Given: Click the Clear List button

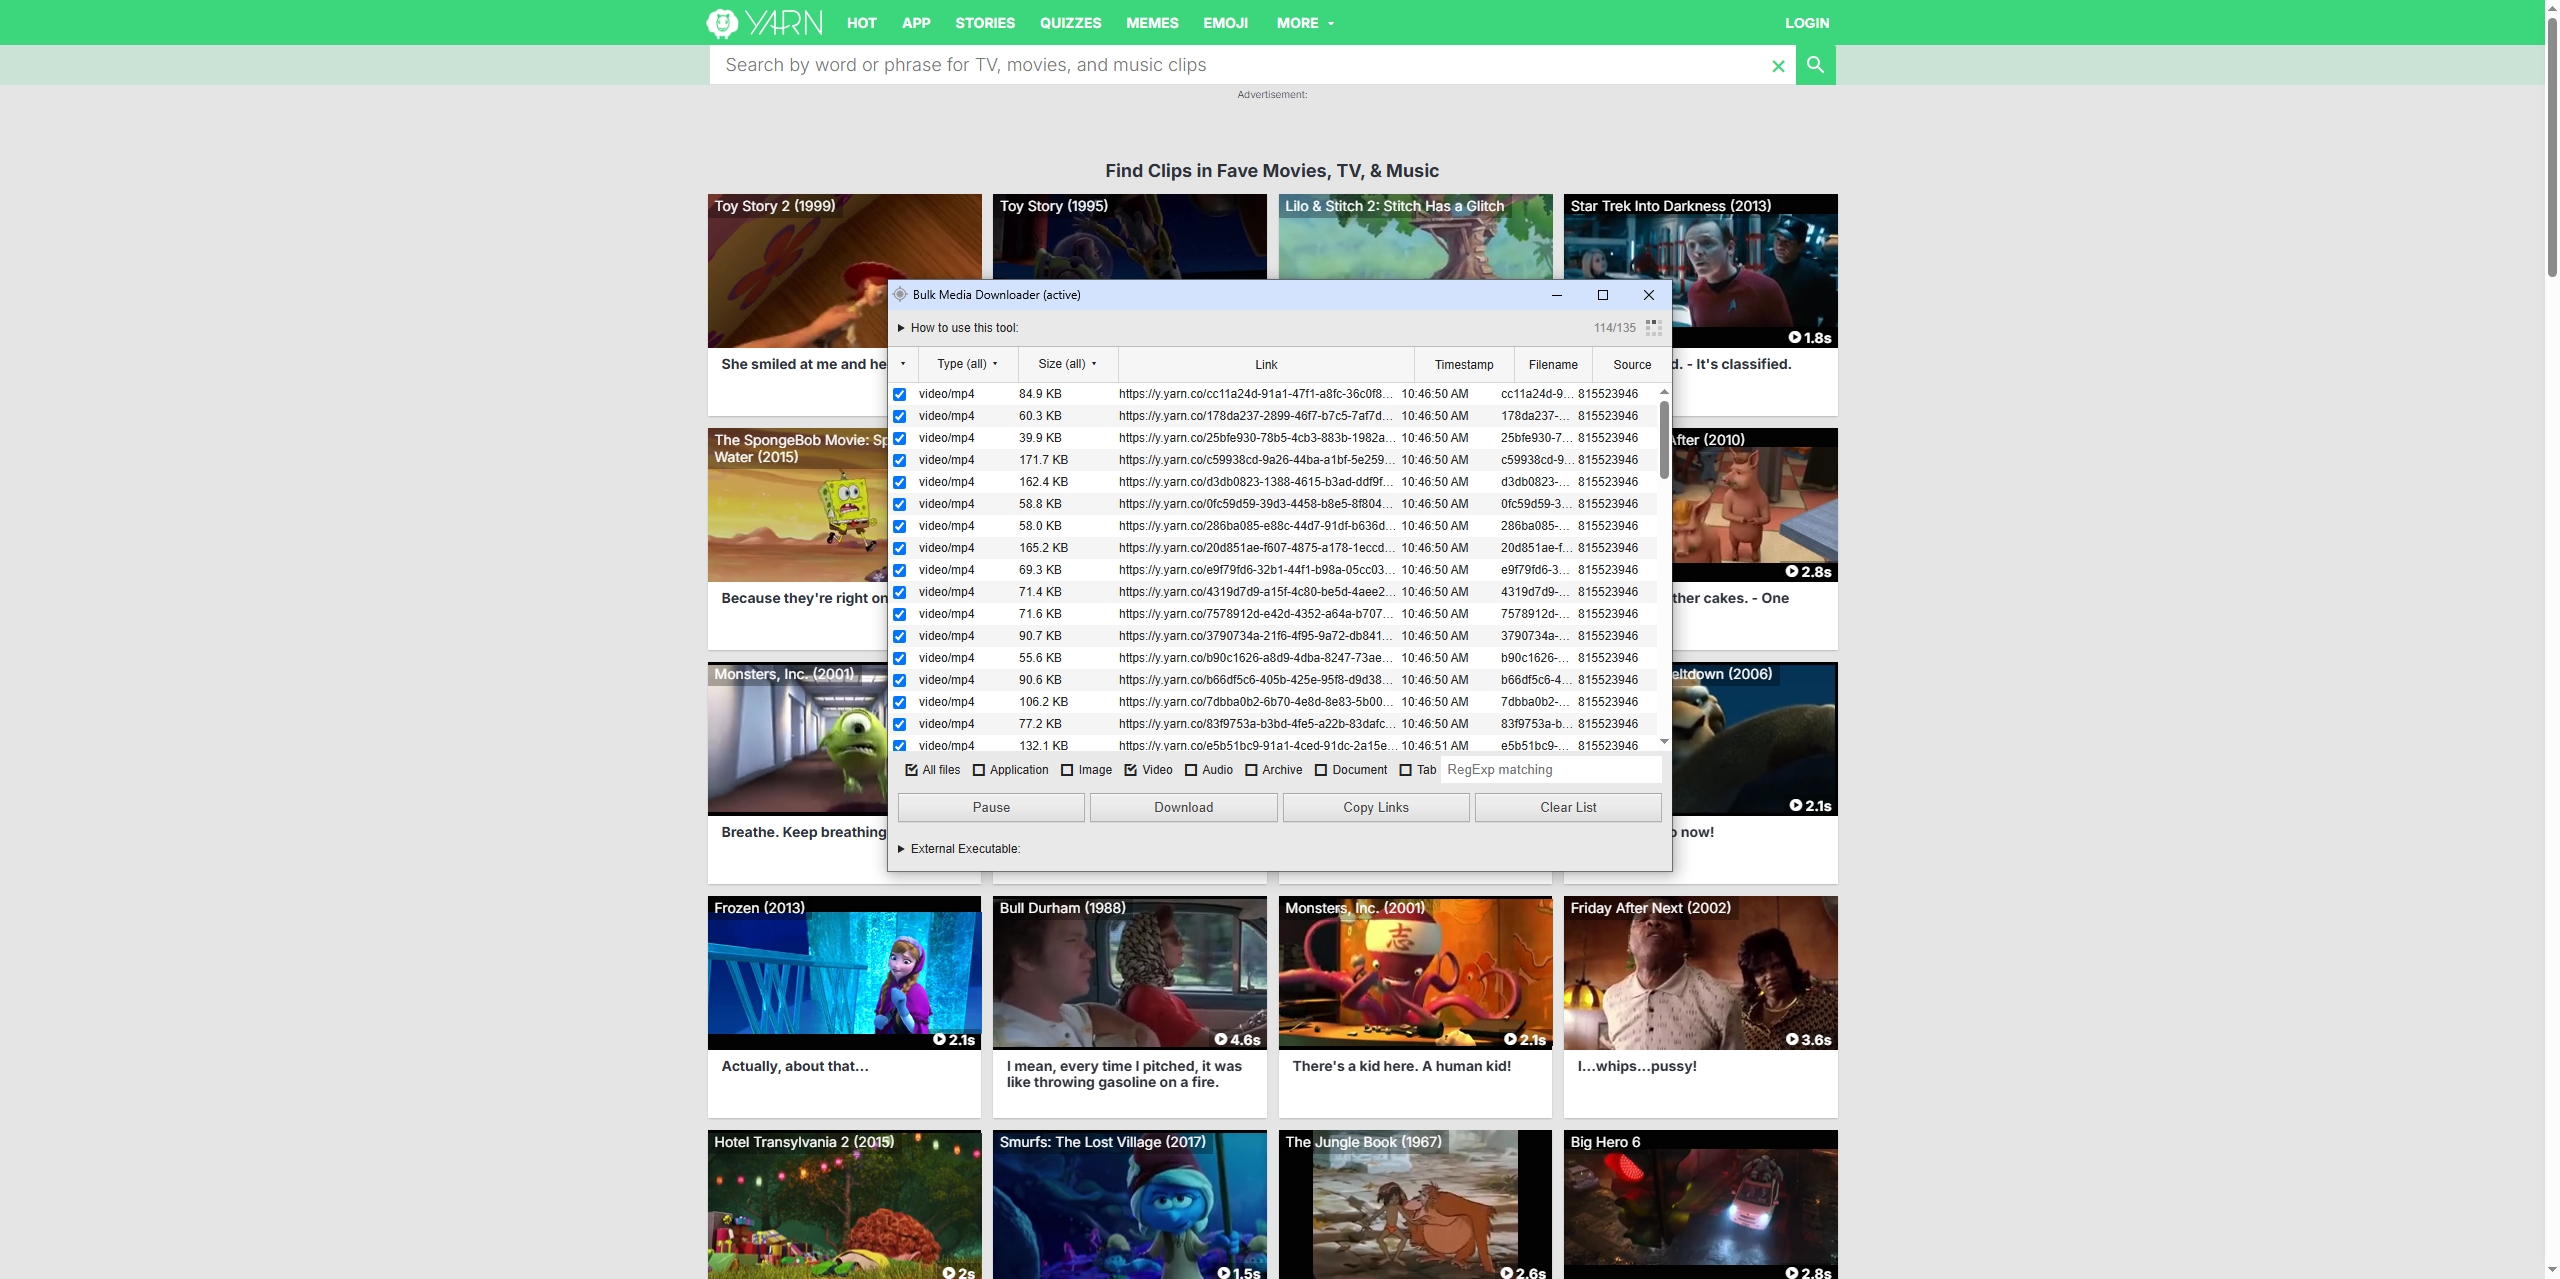Looking at the screenshot, I should pos(1568,807).
